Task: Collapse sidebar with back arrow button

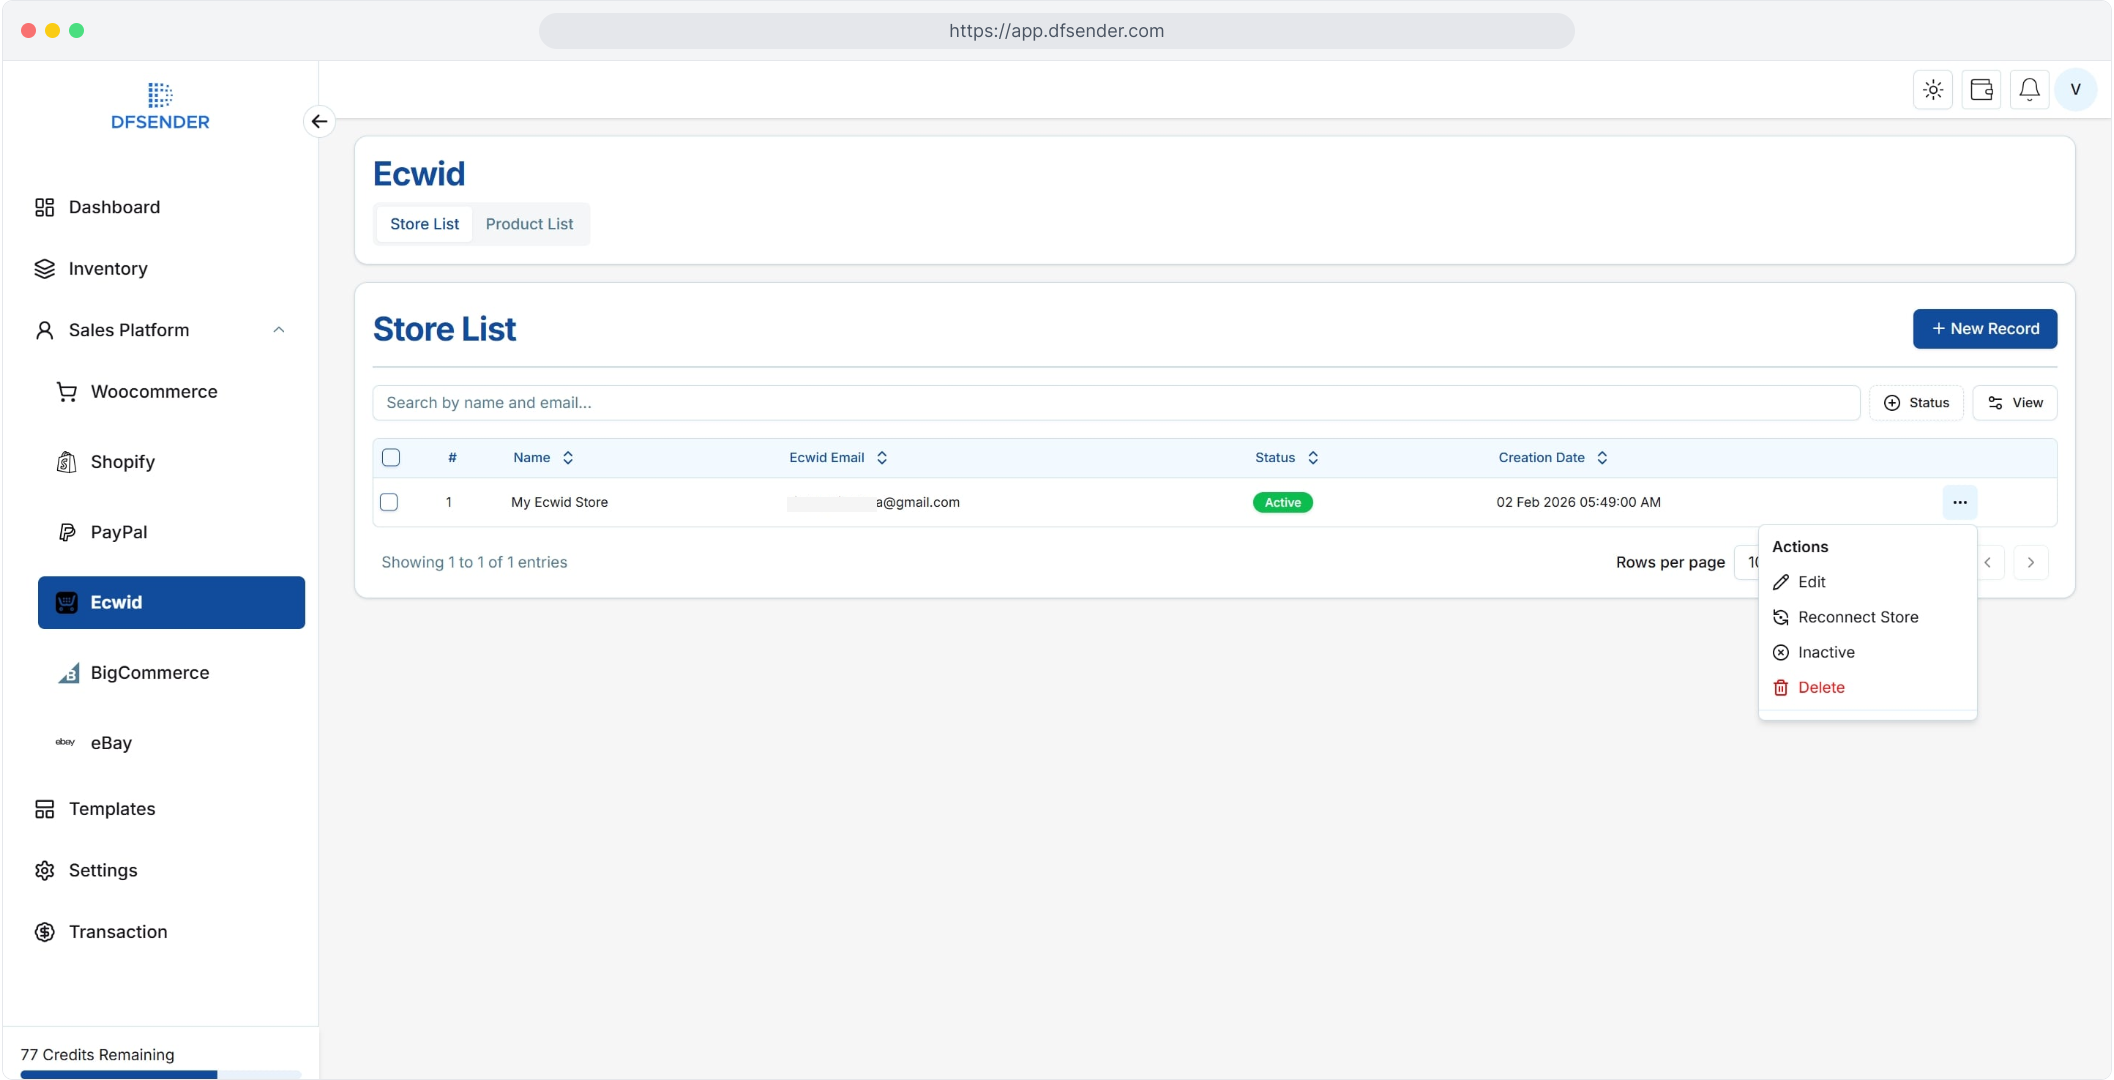Action: point(319,121)
